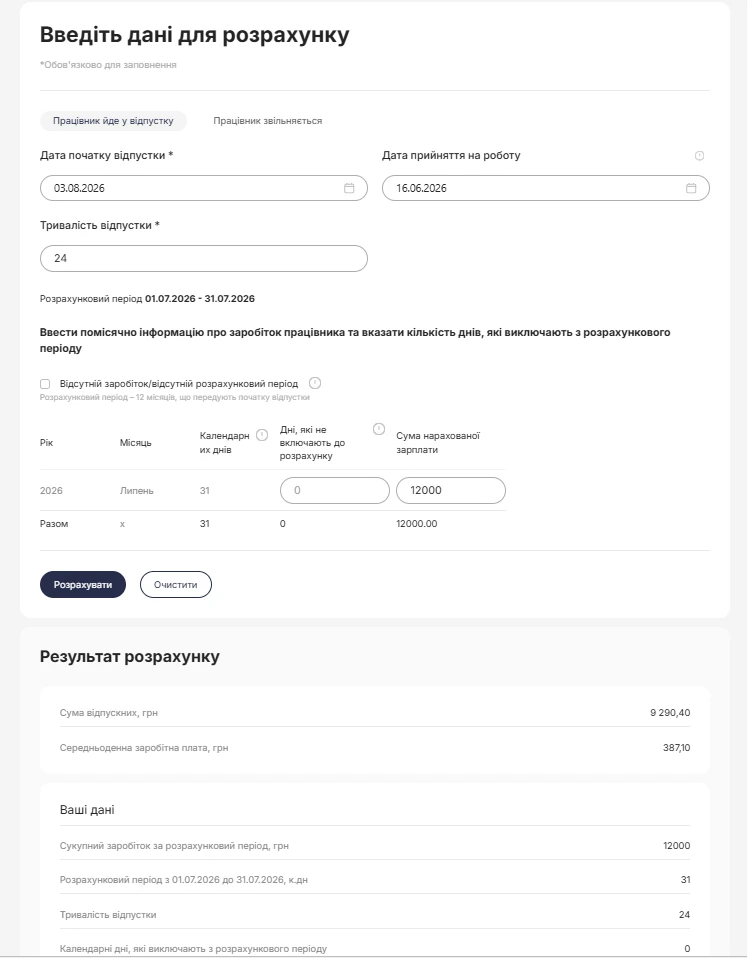The height and width of the screenshot is (958, 748).
Task: Click info icon for excluded days column
Action: [379, 429]
